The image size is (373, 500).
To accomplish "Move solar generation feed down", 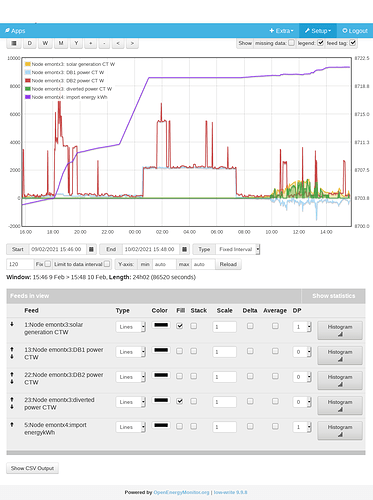I will (x=12, y=324).
